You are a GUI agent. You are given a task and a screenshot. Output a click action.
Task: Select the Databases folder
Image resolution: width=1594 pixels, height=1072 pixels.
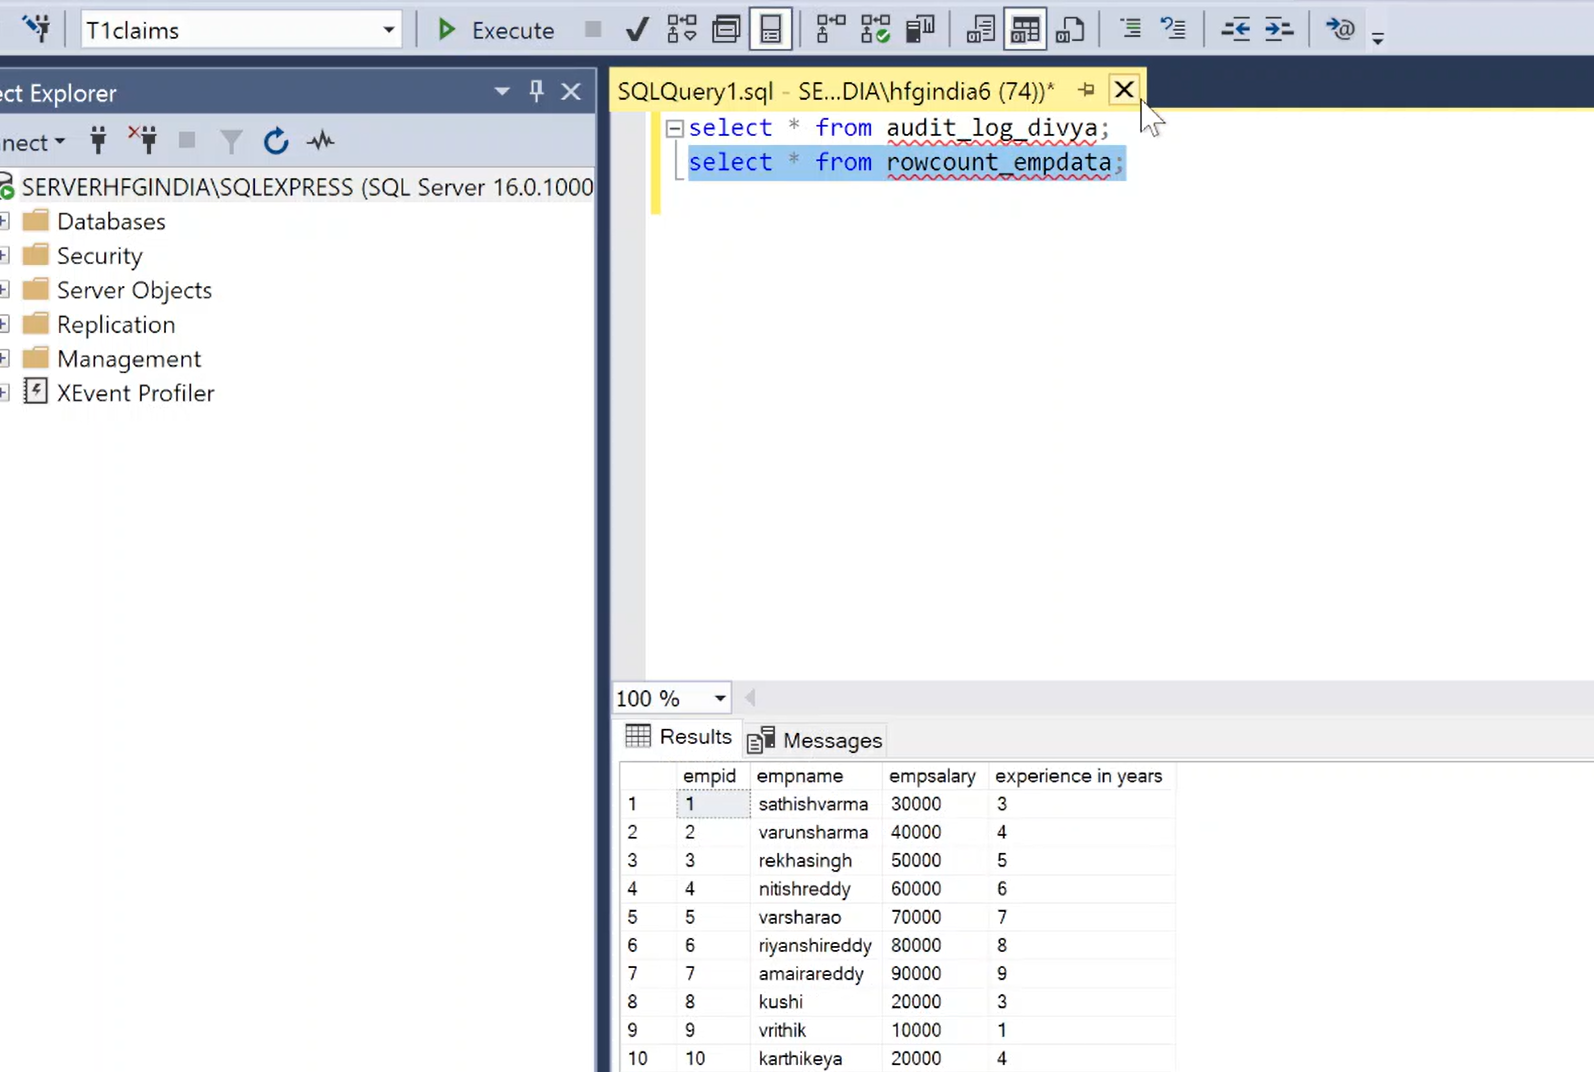[x=111, y=221]
